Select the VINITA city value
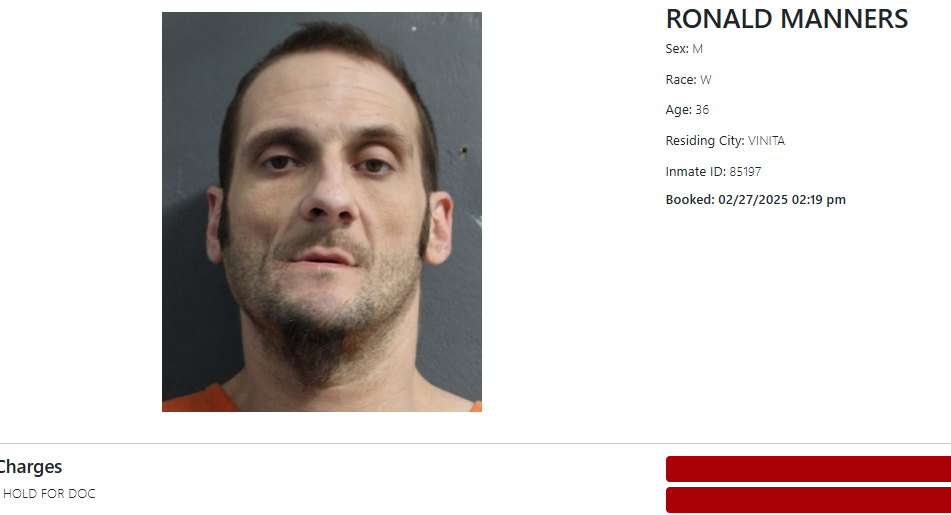Screen dimensions: 951x515 767,141
